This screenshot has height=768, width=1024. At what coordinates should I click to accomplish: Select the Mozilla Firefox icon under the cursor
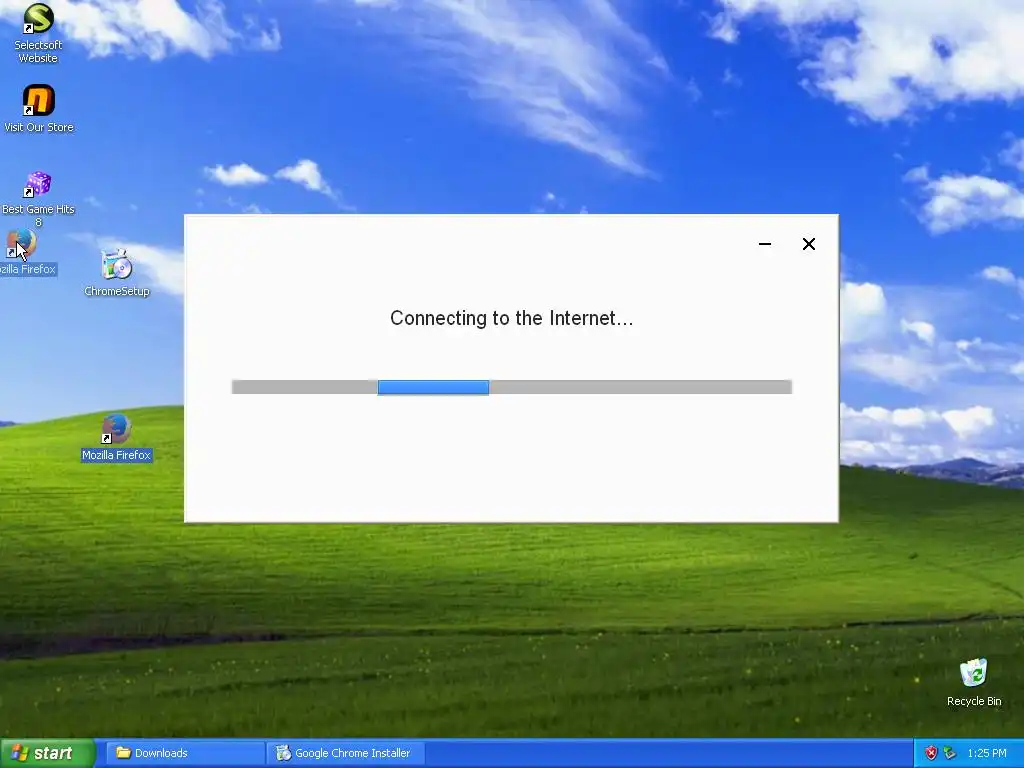click(x=25, y=252)
